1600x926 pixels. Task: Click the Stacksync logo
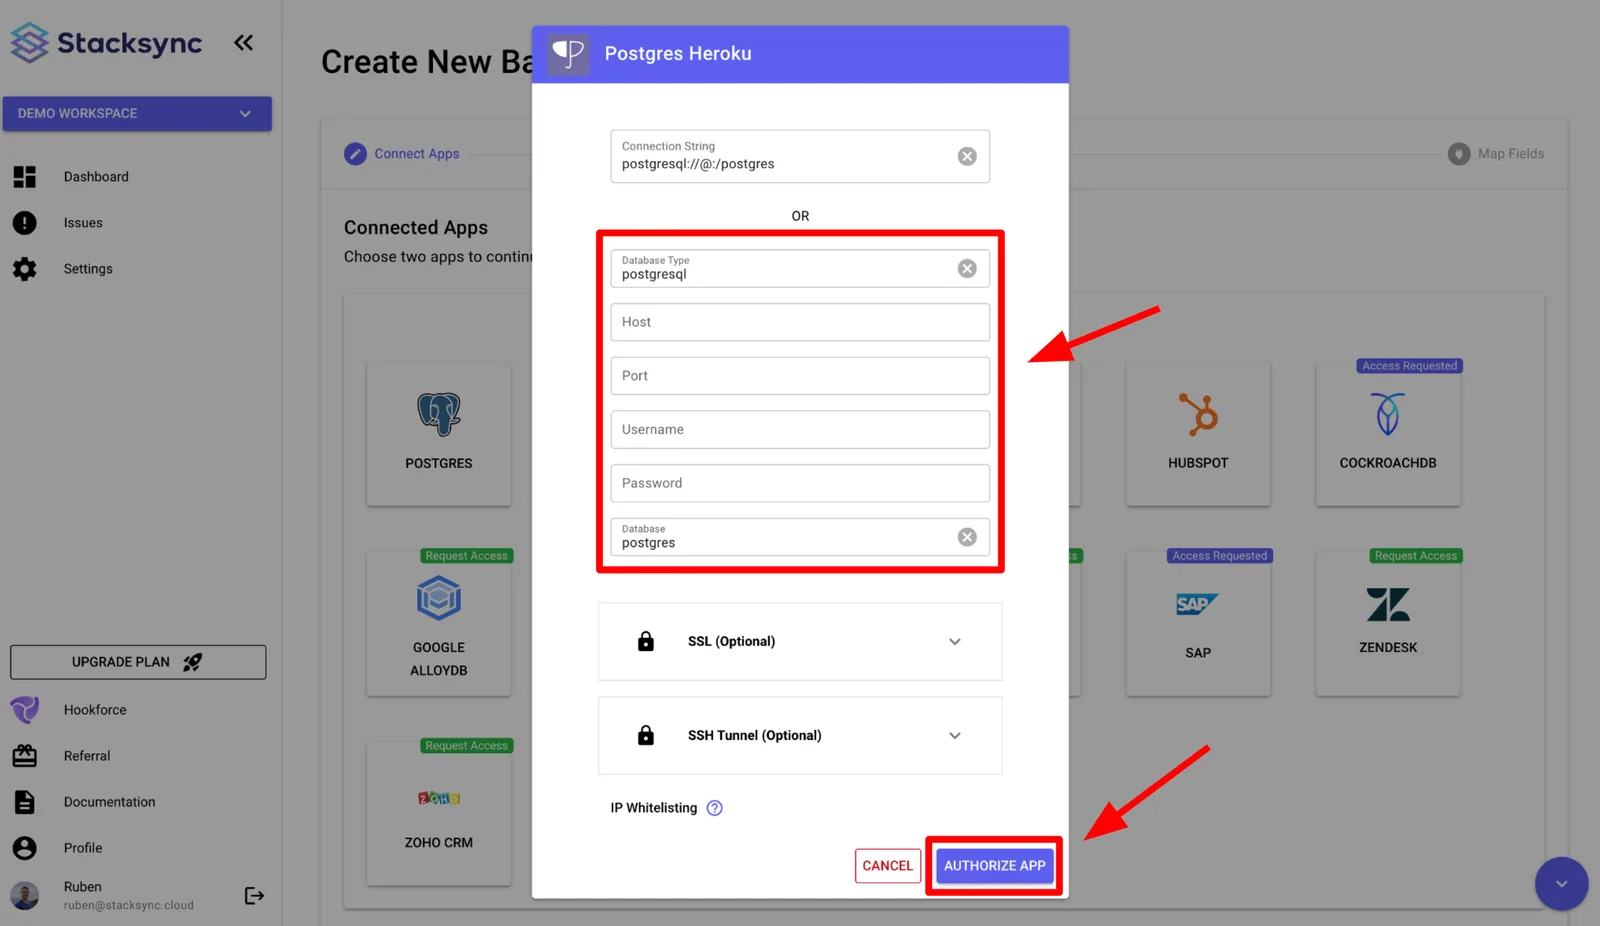coord(106,43)
